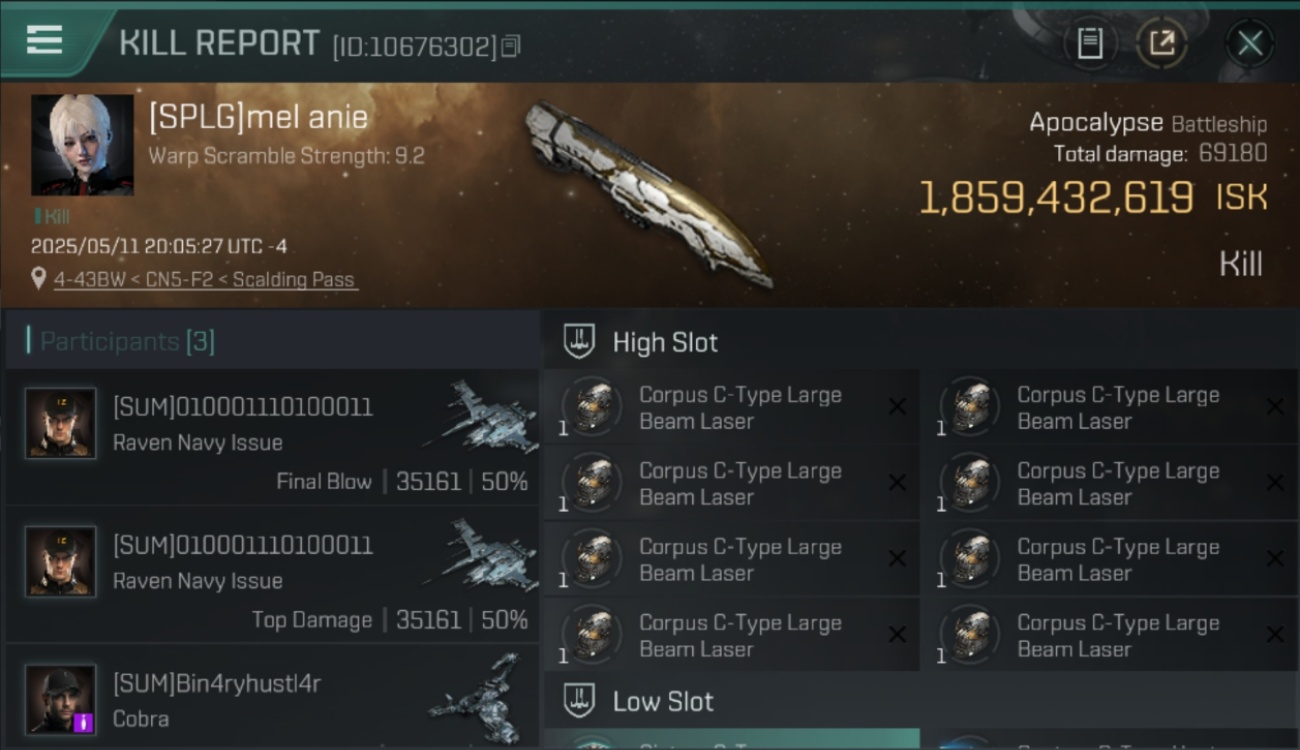Select participant entry with Top Damage

coord(272,576)
